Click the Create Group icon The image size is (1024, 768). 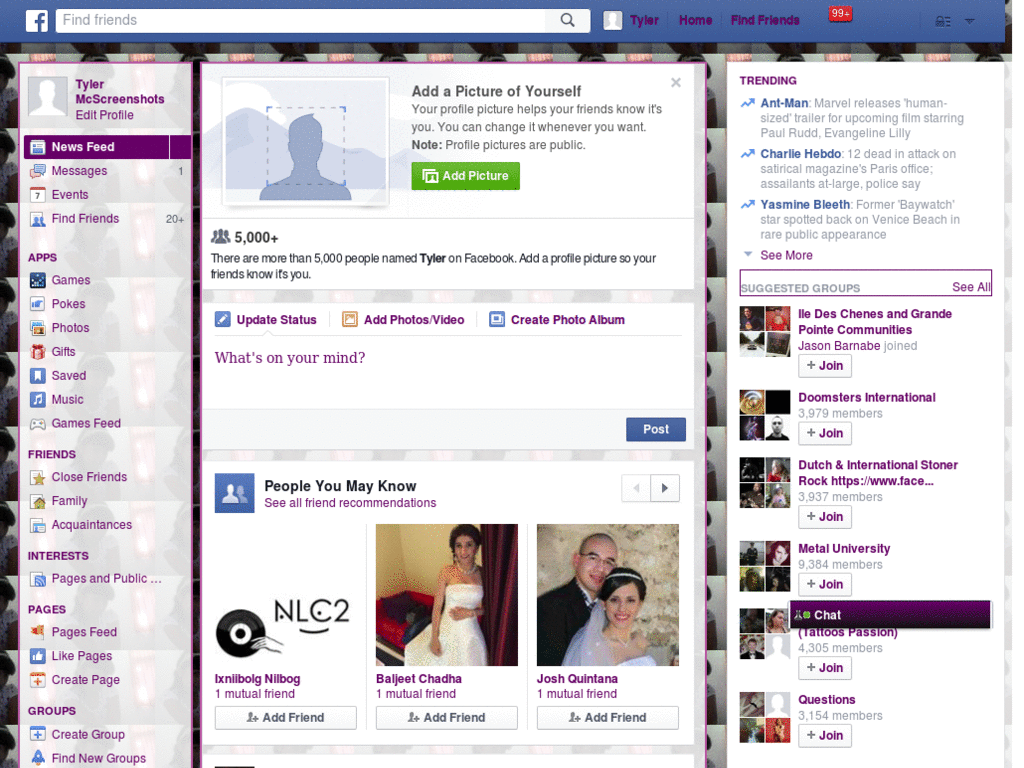38,735
